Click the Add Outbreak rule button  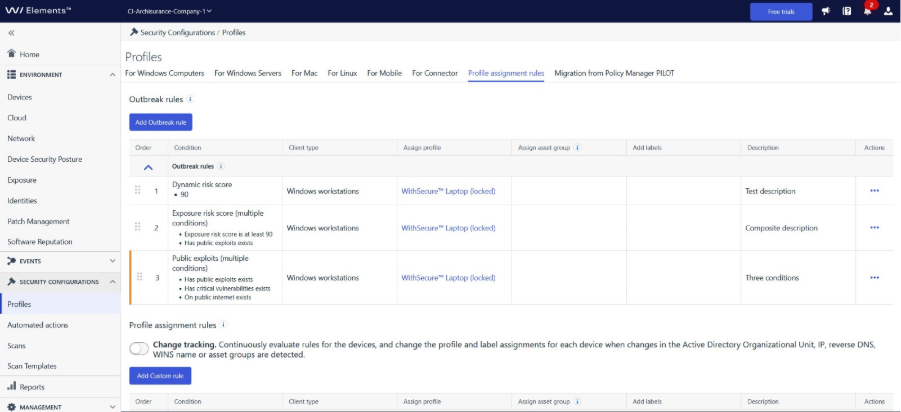(x=160, y=122)
